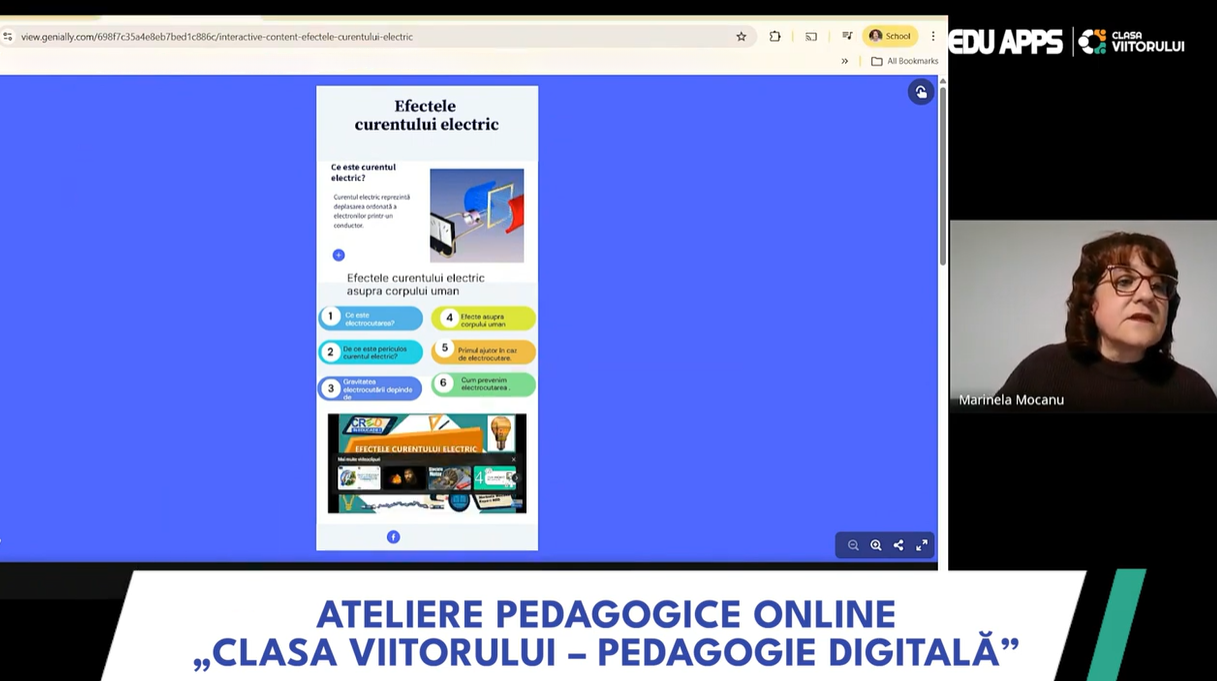Image resolution: width=1217 pixels, height=681 pixels.
Task: Click the EDU APPS logo
Action: [x=1005, y=42]
